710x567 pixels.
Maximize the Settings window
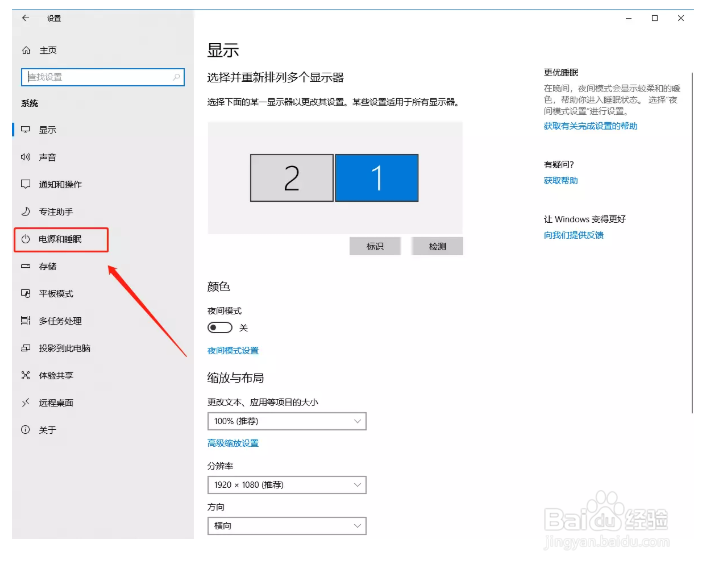click(x=655, y=18)
